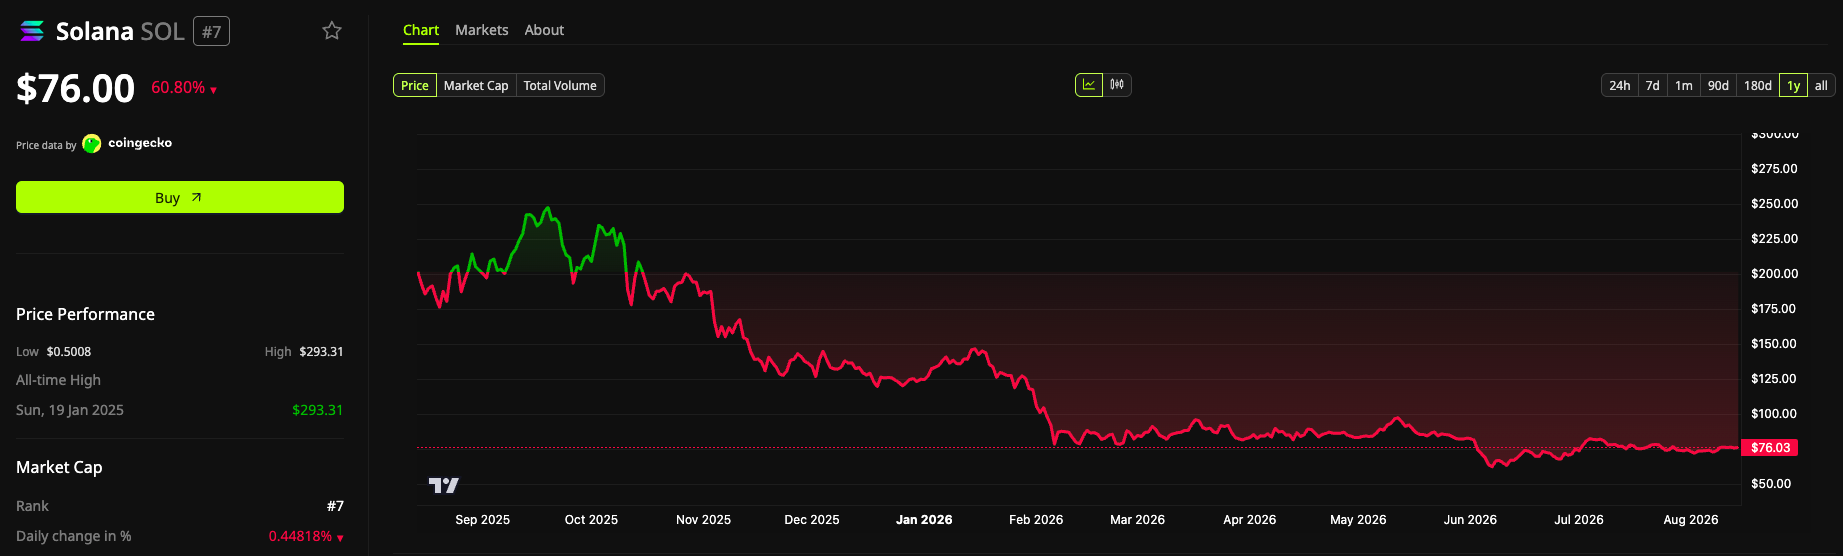The width and height of the screenshot is (1843, 556).
Task: Click the Sep 2025 axis label
Action: (x=482, y=520)
